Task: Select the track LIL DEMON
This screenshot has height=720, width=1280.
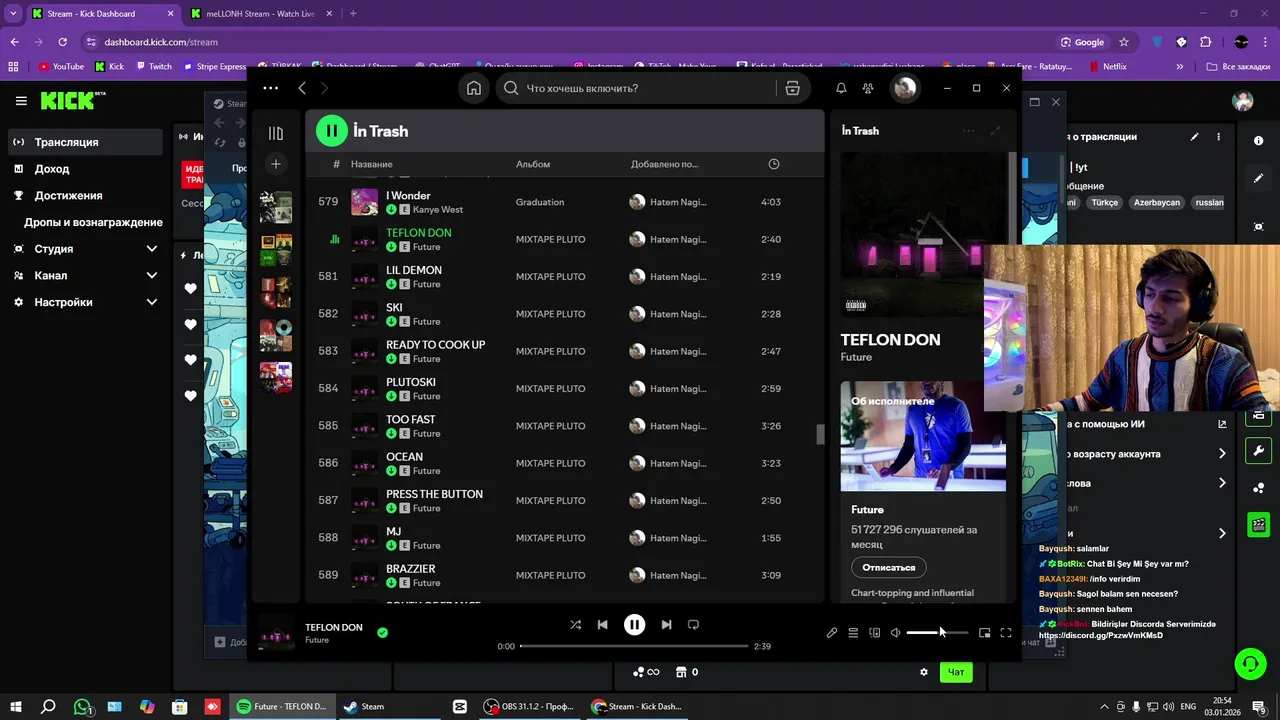Action: click(564, 276)
